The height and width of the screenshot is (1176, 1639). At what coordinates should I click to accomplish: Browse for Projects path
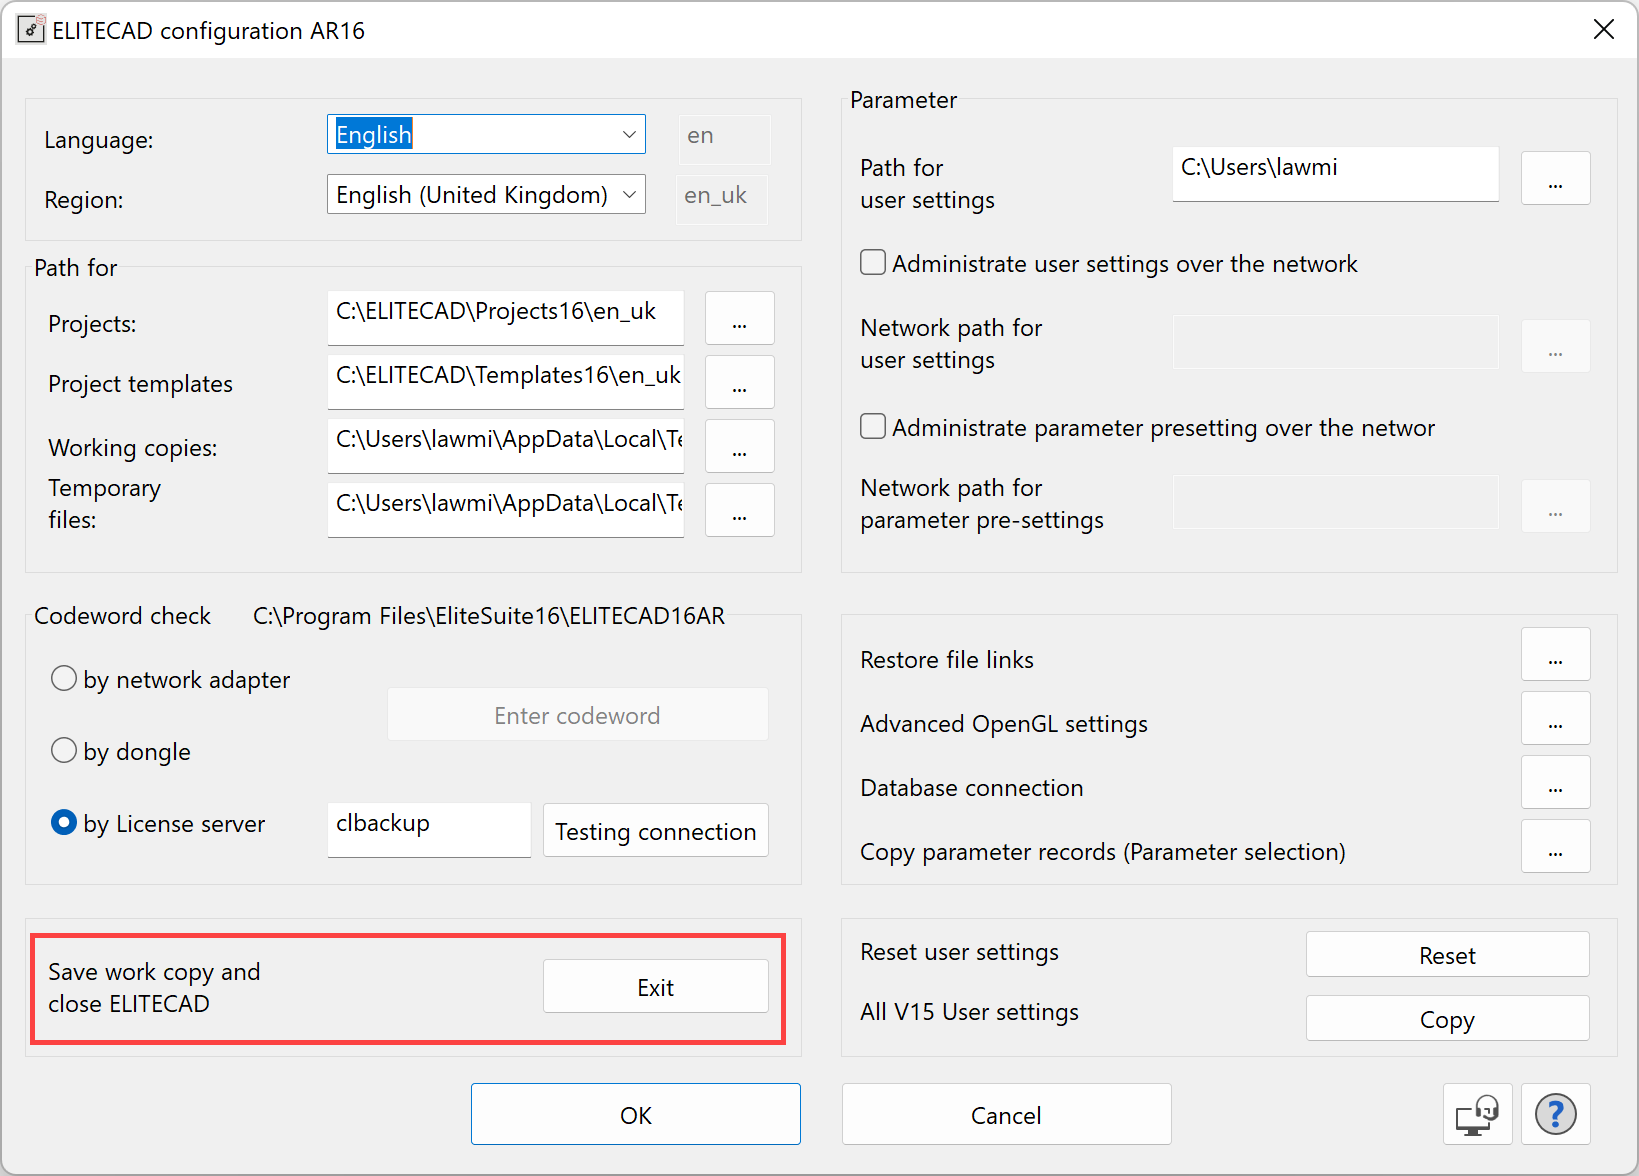pyautogui.click(x=739, y=318)
